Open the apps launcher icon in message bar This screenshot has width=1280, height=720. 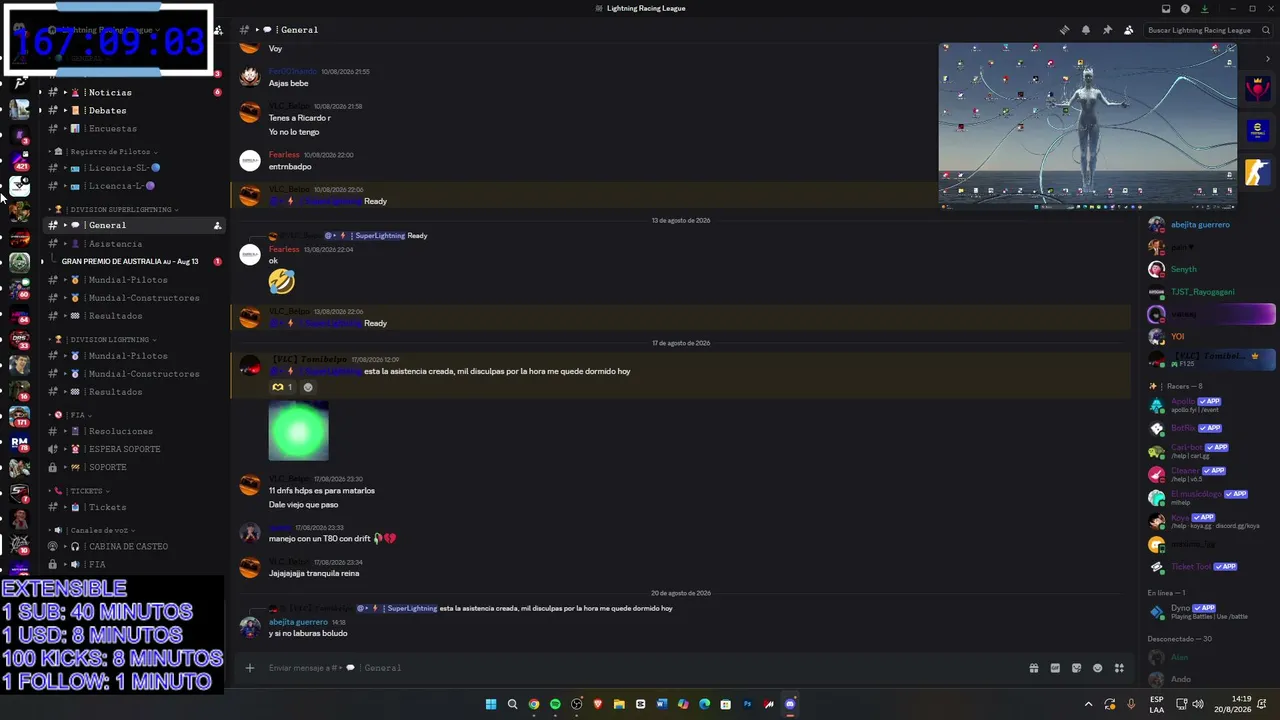click(1120, 668)
